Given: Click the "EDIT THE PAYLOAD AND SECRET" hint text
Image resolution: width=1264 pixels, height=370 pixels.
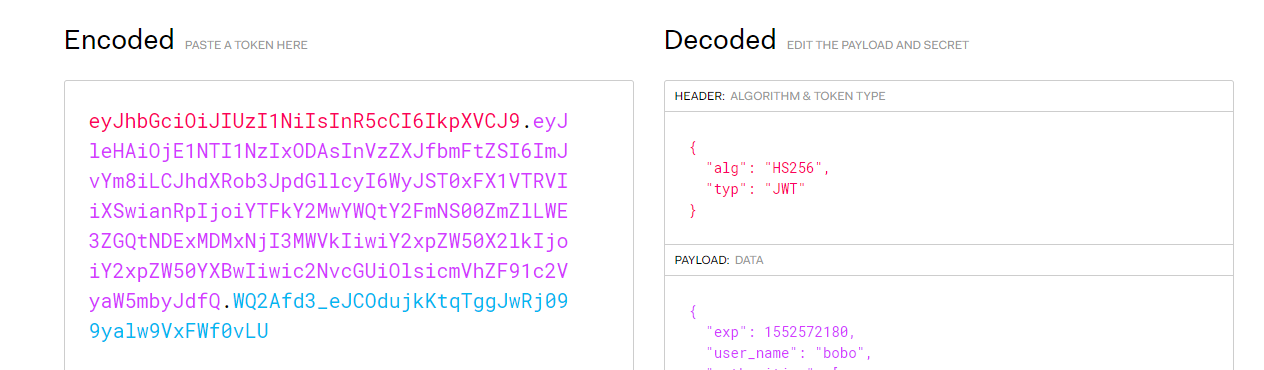Looking at the screenshot, I should (878, 45).
